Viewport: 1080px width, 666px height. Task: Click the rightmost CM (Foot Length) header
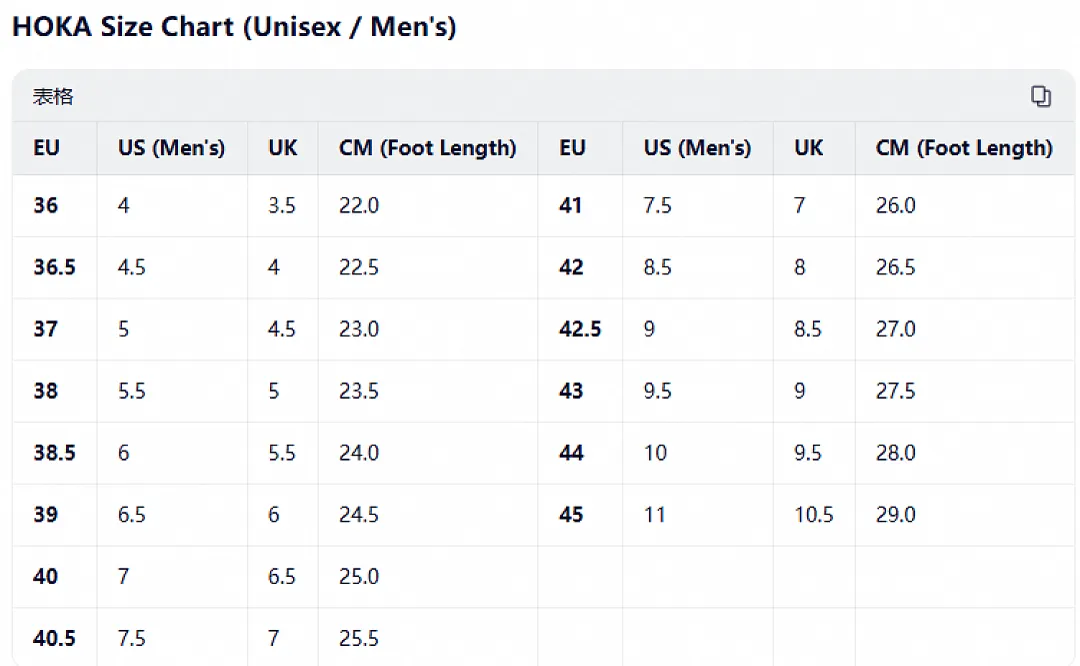pos(964,147)
